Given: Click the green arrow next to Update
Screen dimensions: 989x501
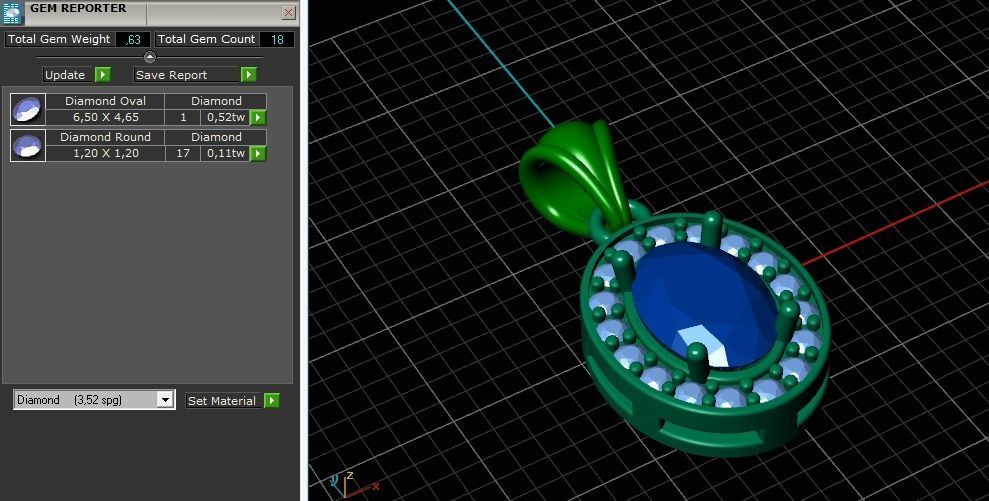Looking at the screenshot, I should pyautogui.click(x=103, y=74).
